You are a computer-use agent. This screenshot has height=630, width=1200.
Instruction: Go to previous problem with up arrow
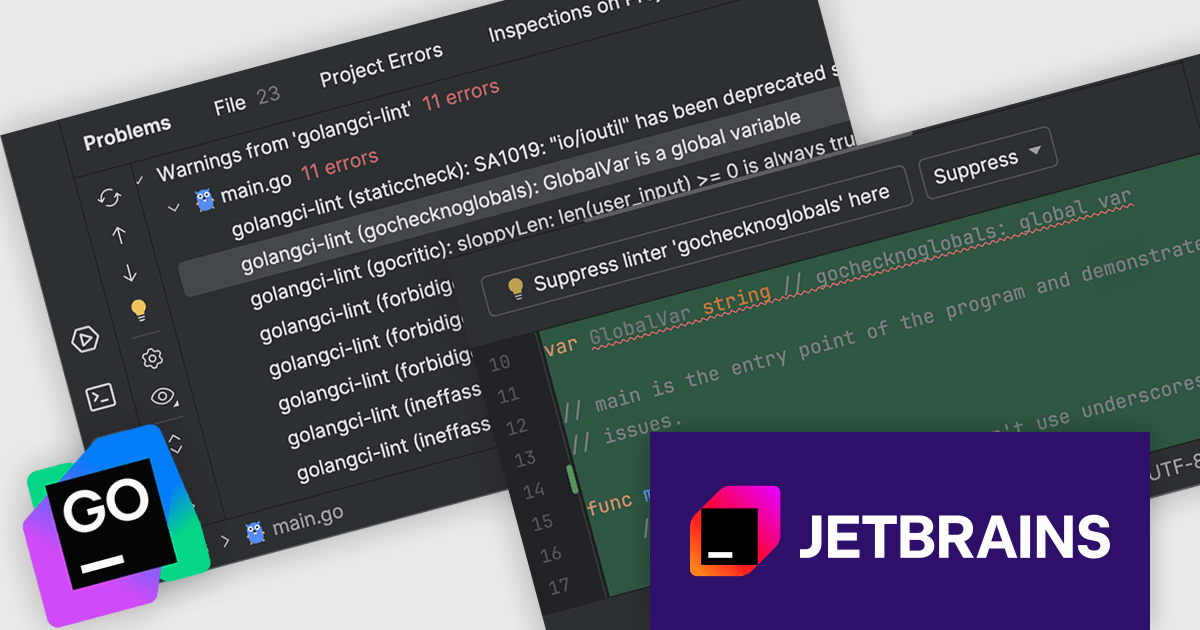[119, 235]
